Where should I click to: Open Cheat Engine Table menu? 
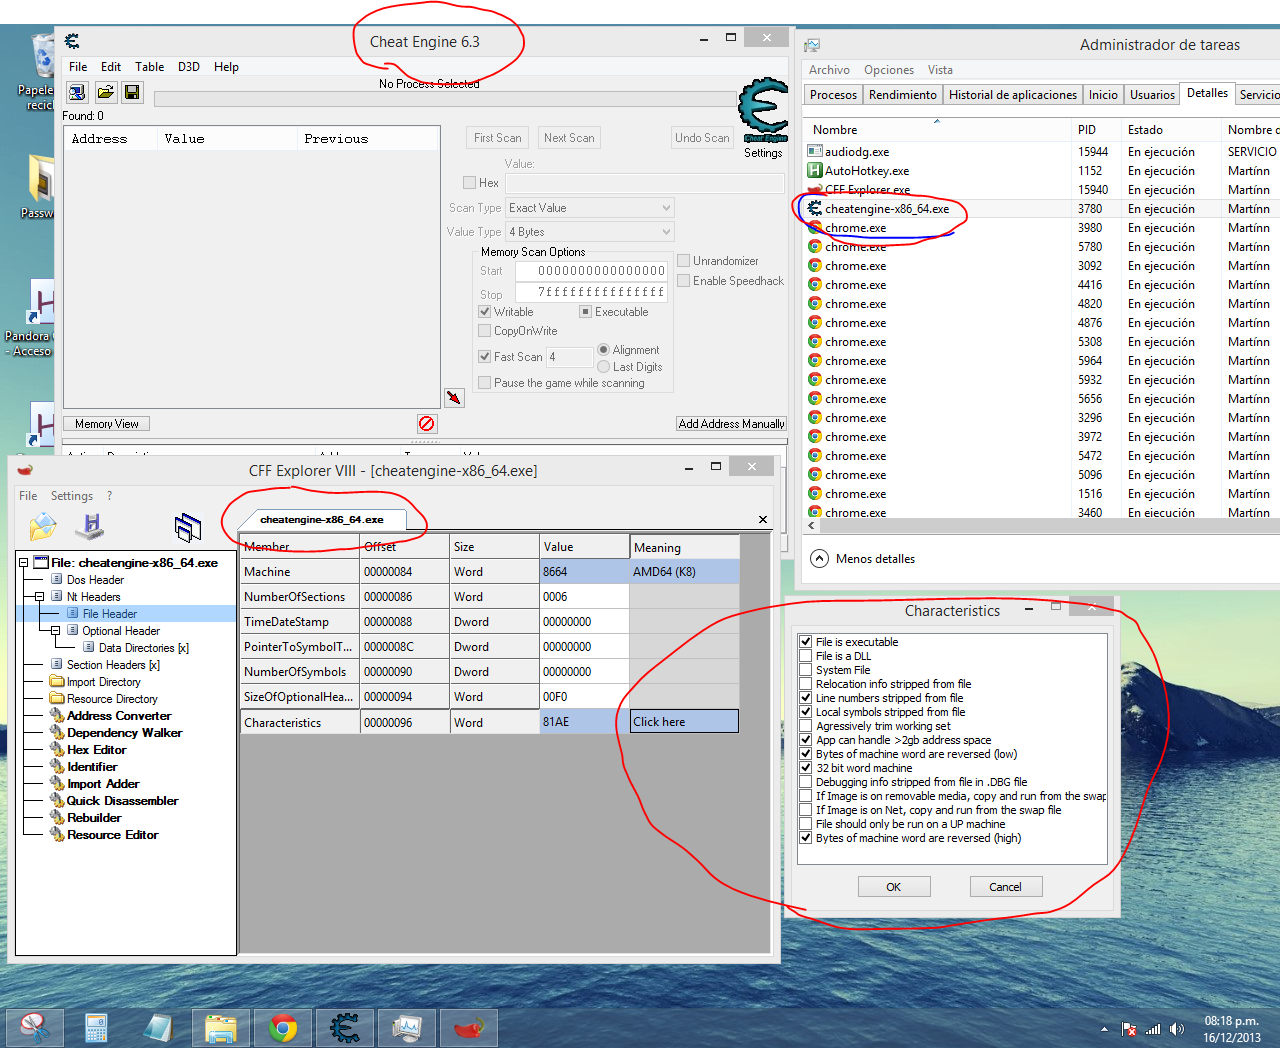coord(150,67)
